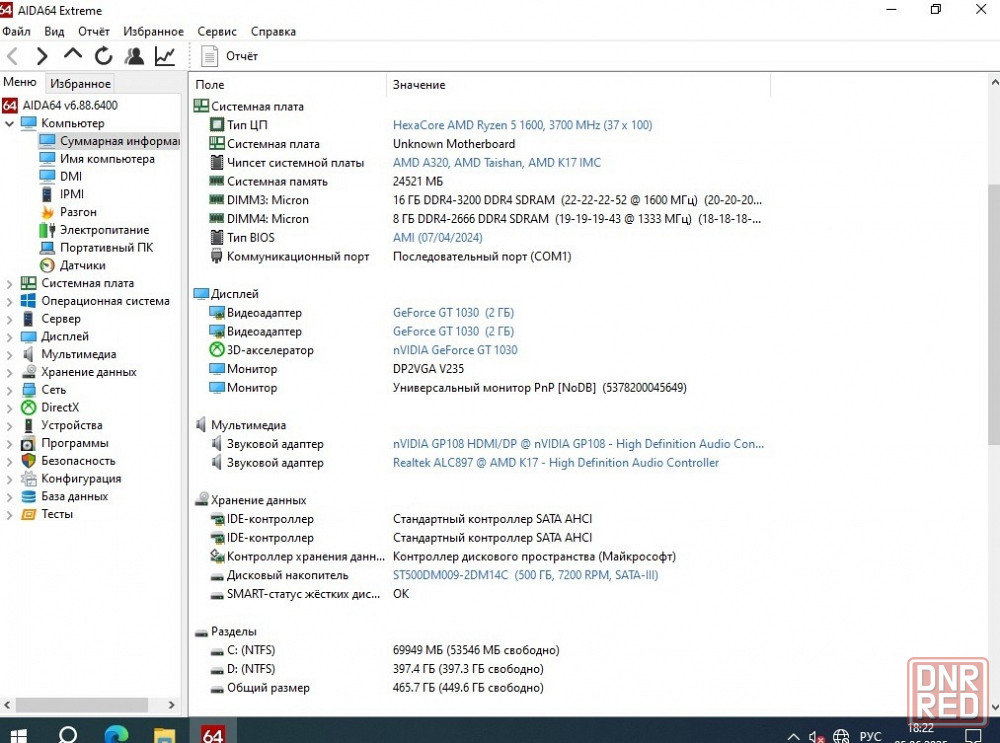Image resolution: width=1000 pixels, height=743 pixels.
Task: Click the Устройства tree icon
Action: point(28,425)
